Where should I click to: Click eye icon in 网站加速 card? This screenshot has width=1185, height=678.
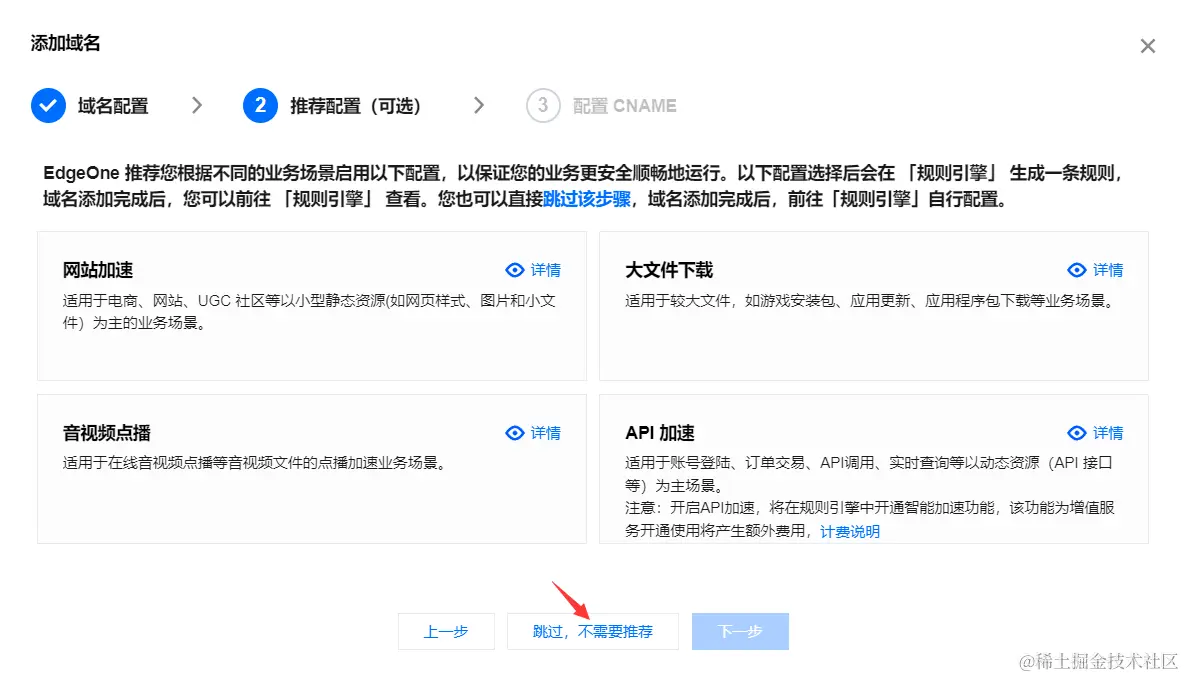coord(515,270)
